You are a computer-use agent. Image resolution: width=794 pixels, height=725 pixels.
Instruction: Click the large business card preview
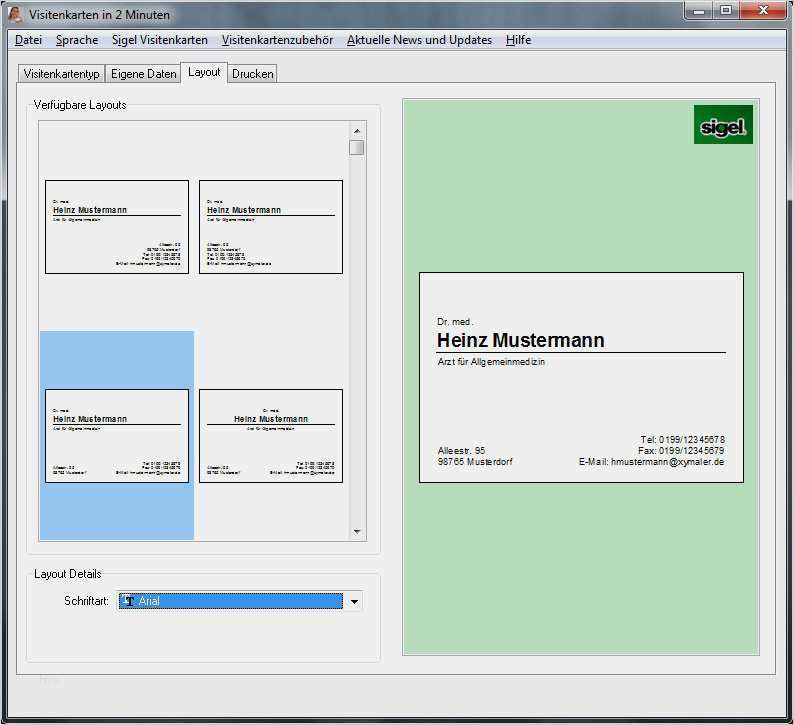[x=581, y=377]
